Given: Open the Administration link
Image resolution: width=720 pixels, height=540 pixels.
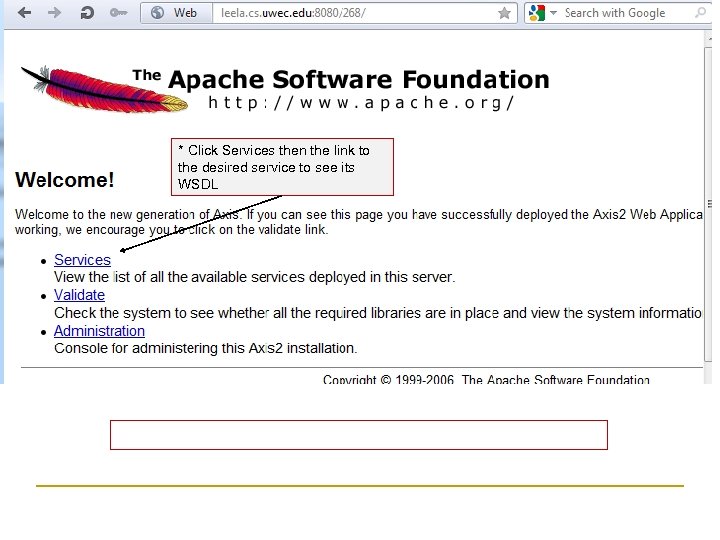Looking at the screenshot, I should [x=99, y=331].
